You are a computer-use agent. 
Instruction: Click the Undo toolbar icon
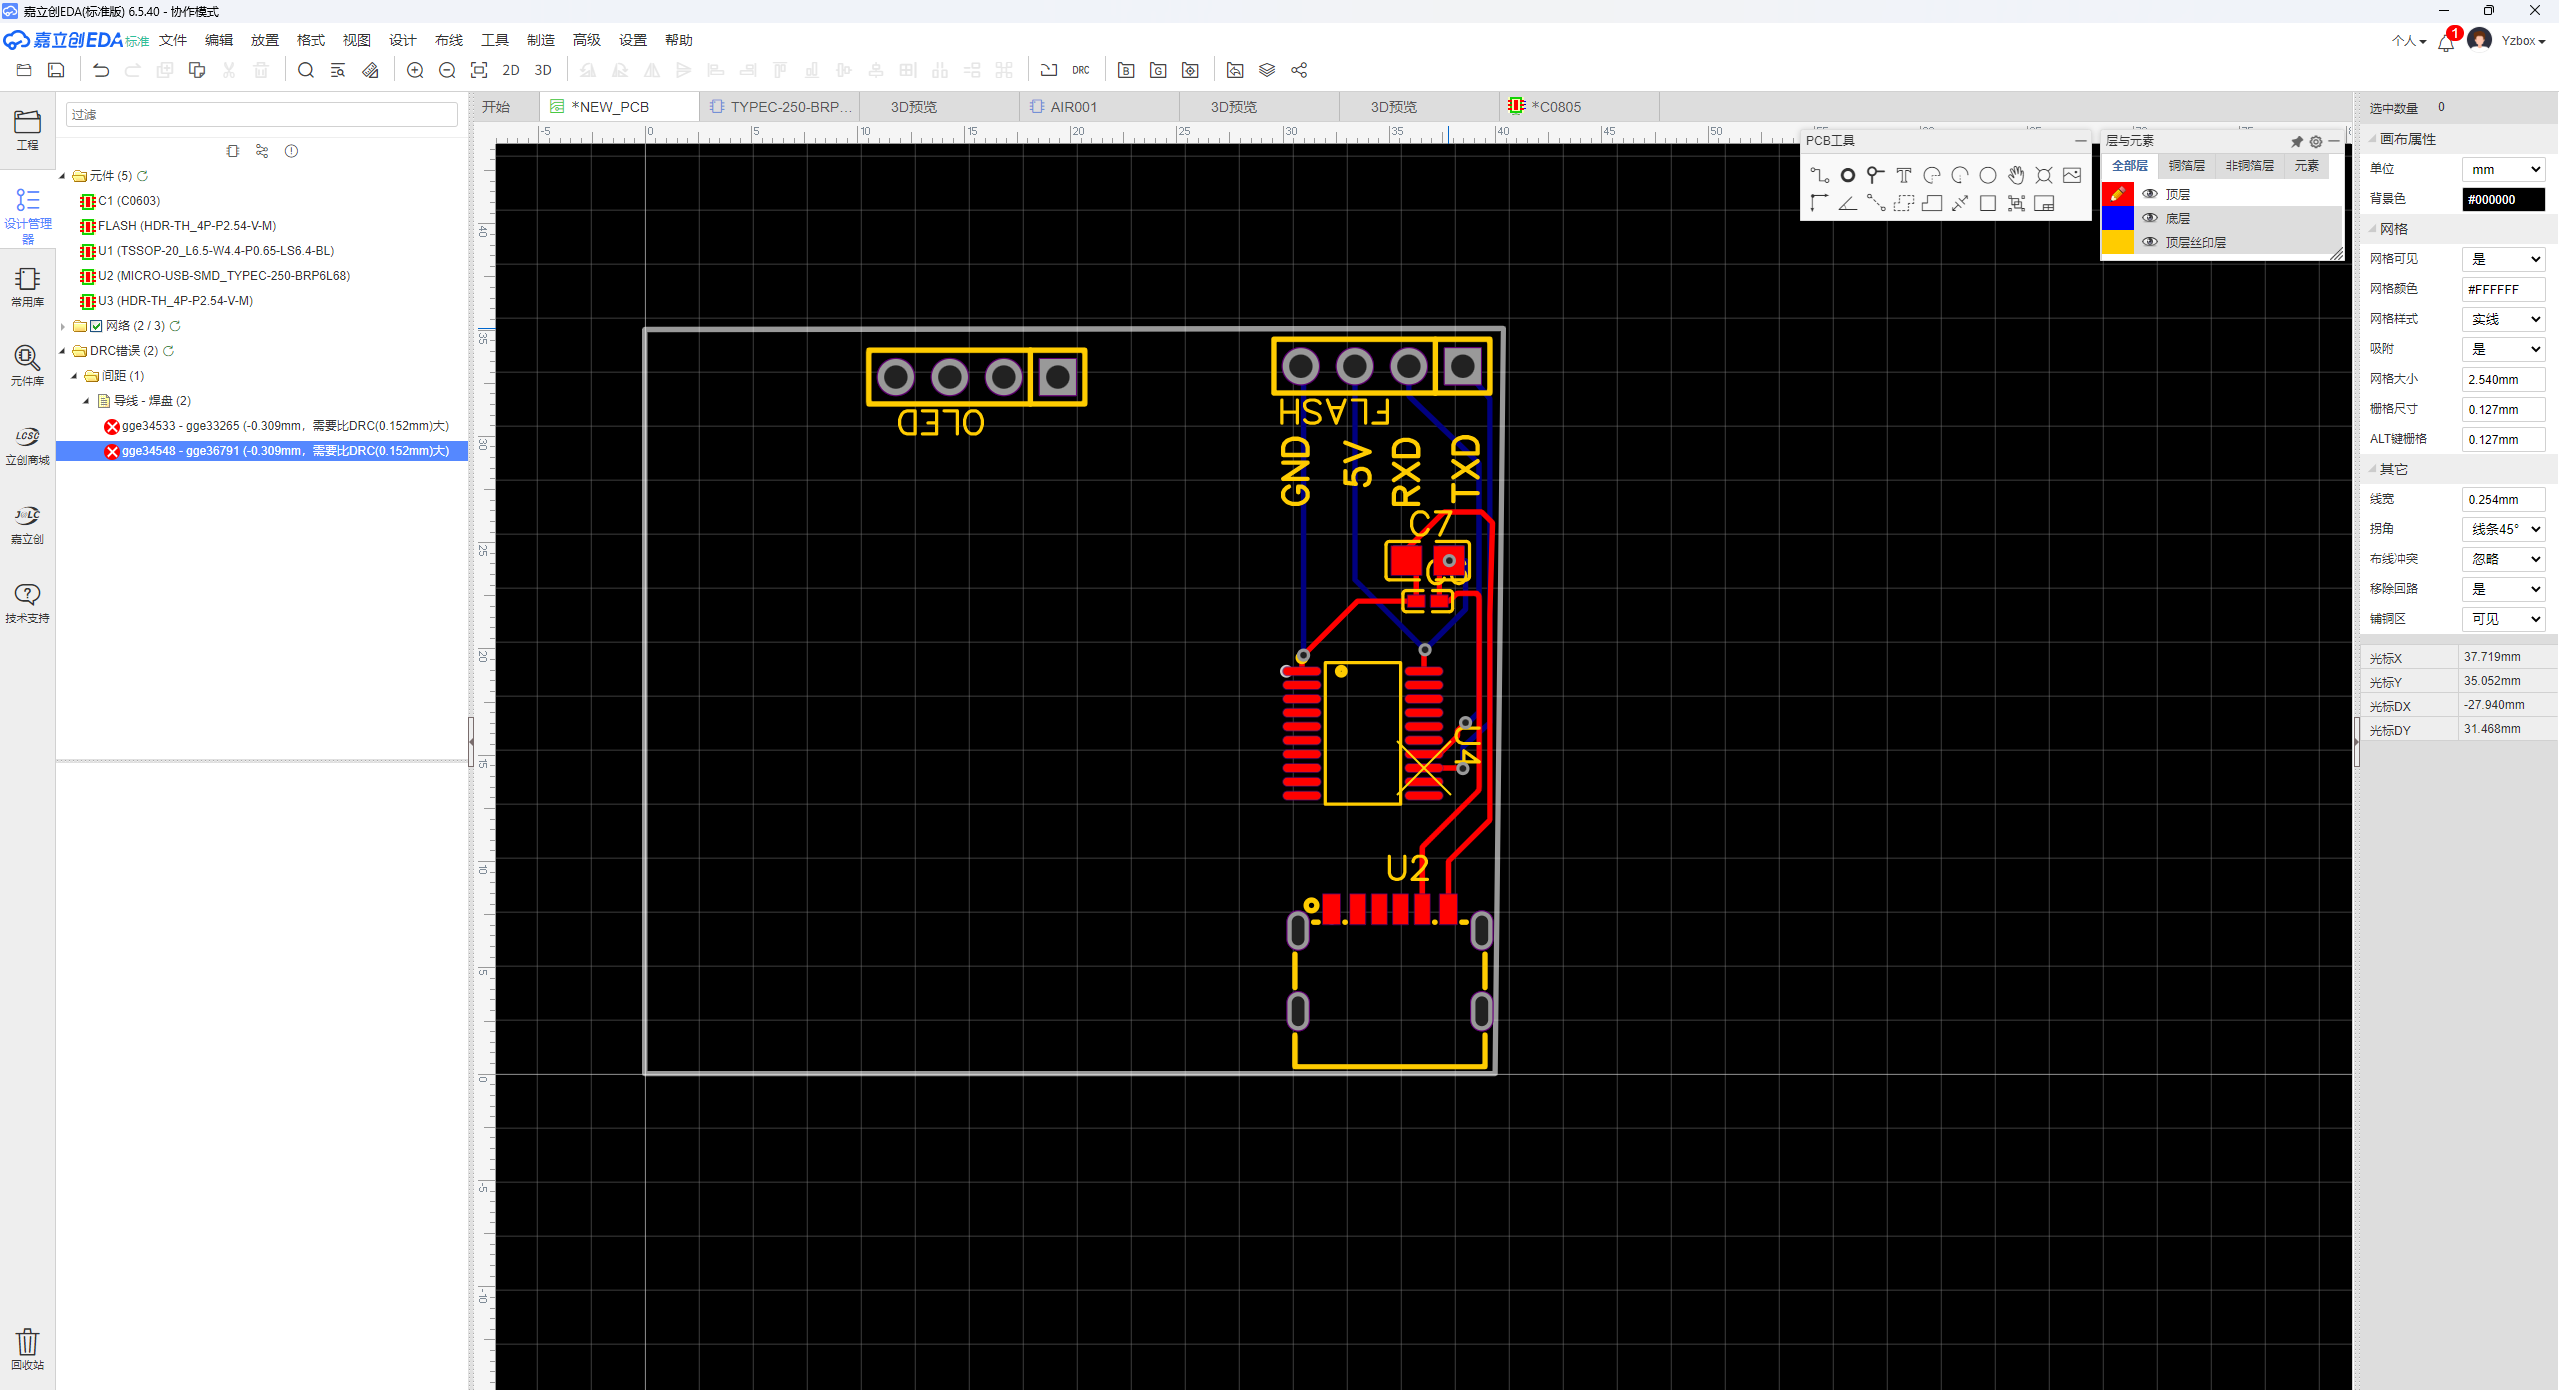[x=101, y=70]
